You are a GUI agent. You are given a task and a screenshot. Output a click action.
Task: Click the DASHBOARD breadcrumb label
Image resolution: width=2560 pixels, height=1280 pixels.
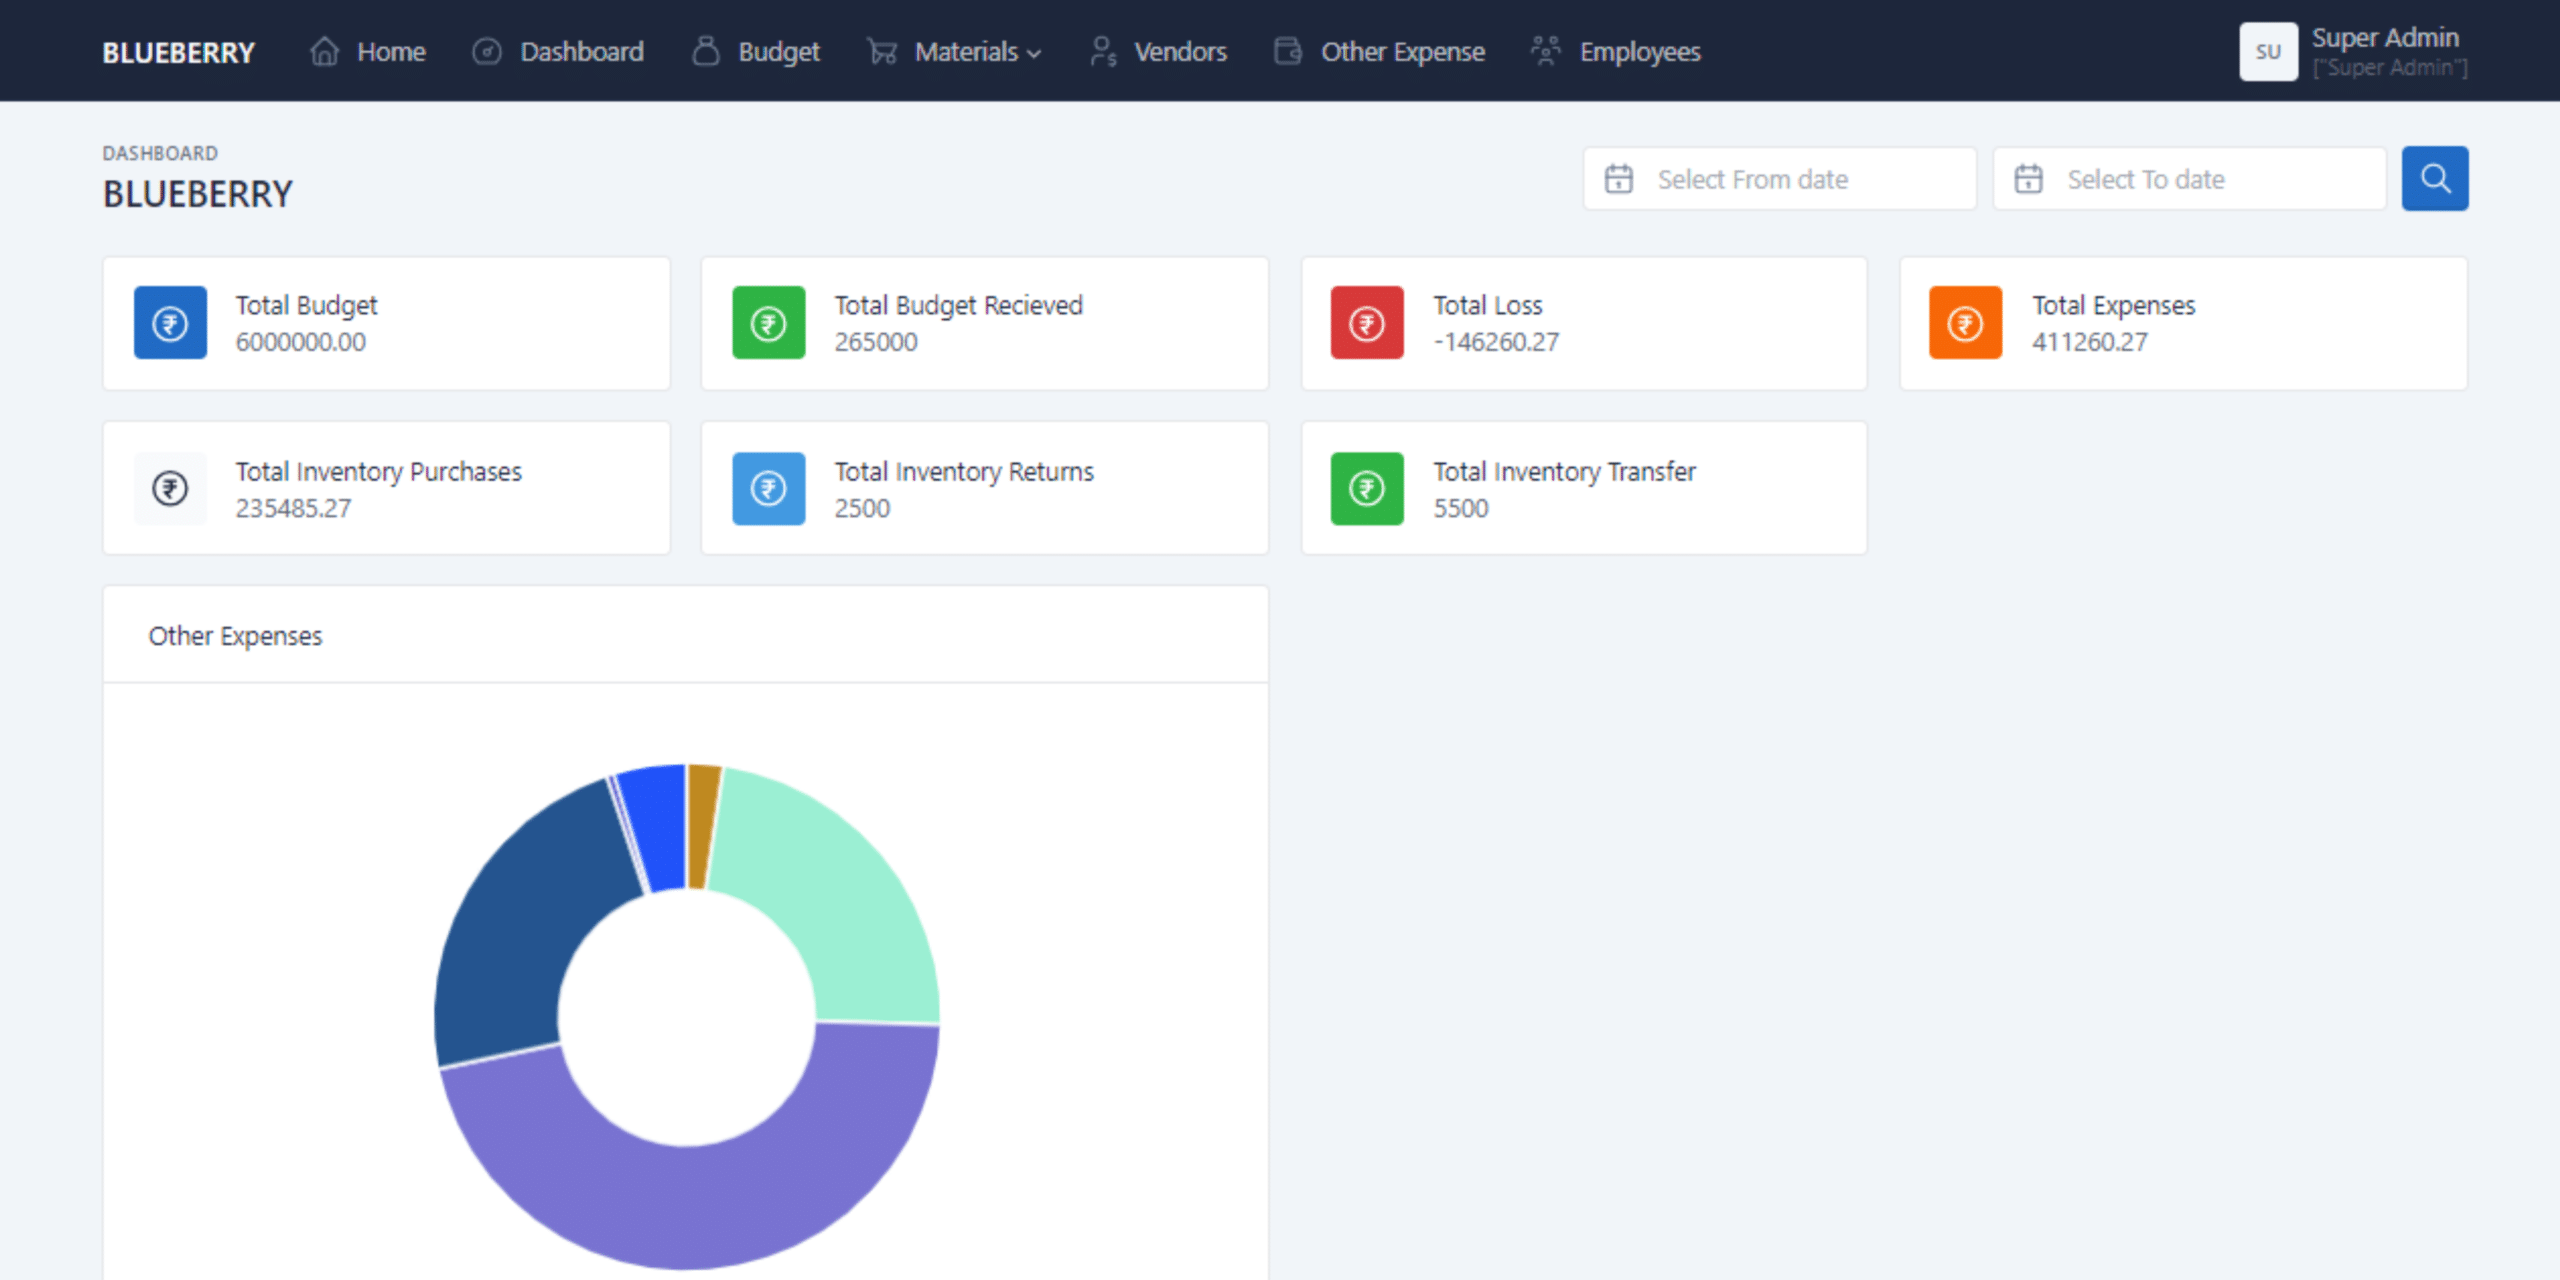(x=160, y=153)
